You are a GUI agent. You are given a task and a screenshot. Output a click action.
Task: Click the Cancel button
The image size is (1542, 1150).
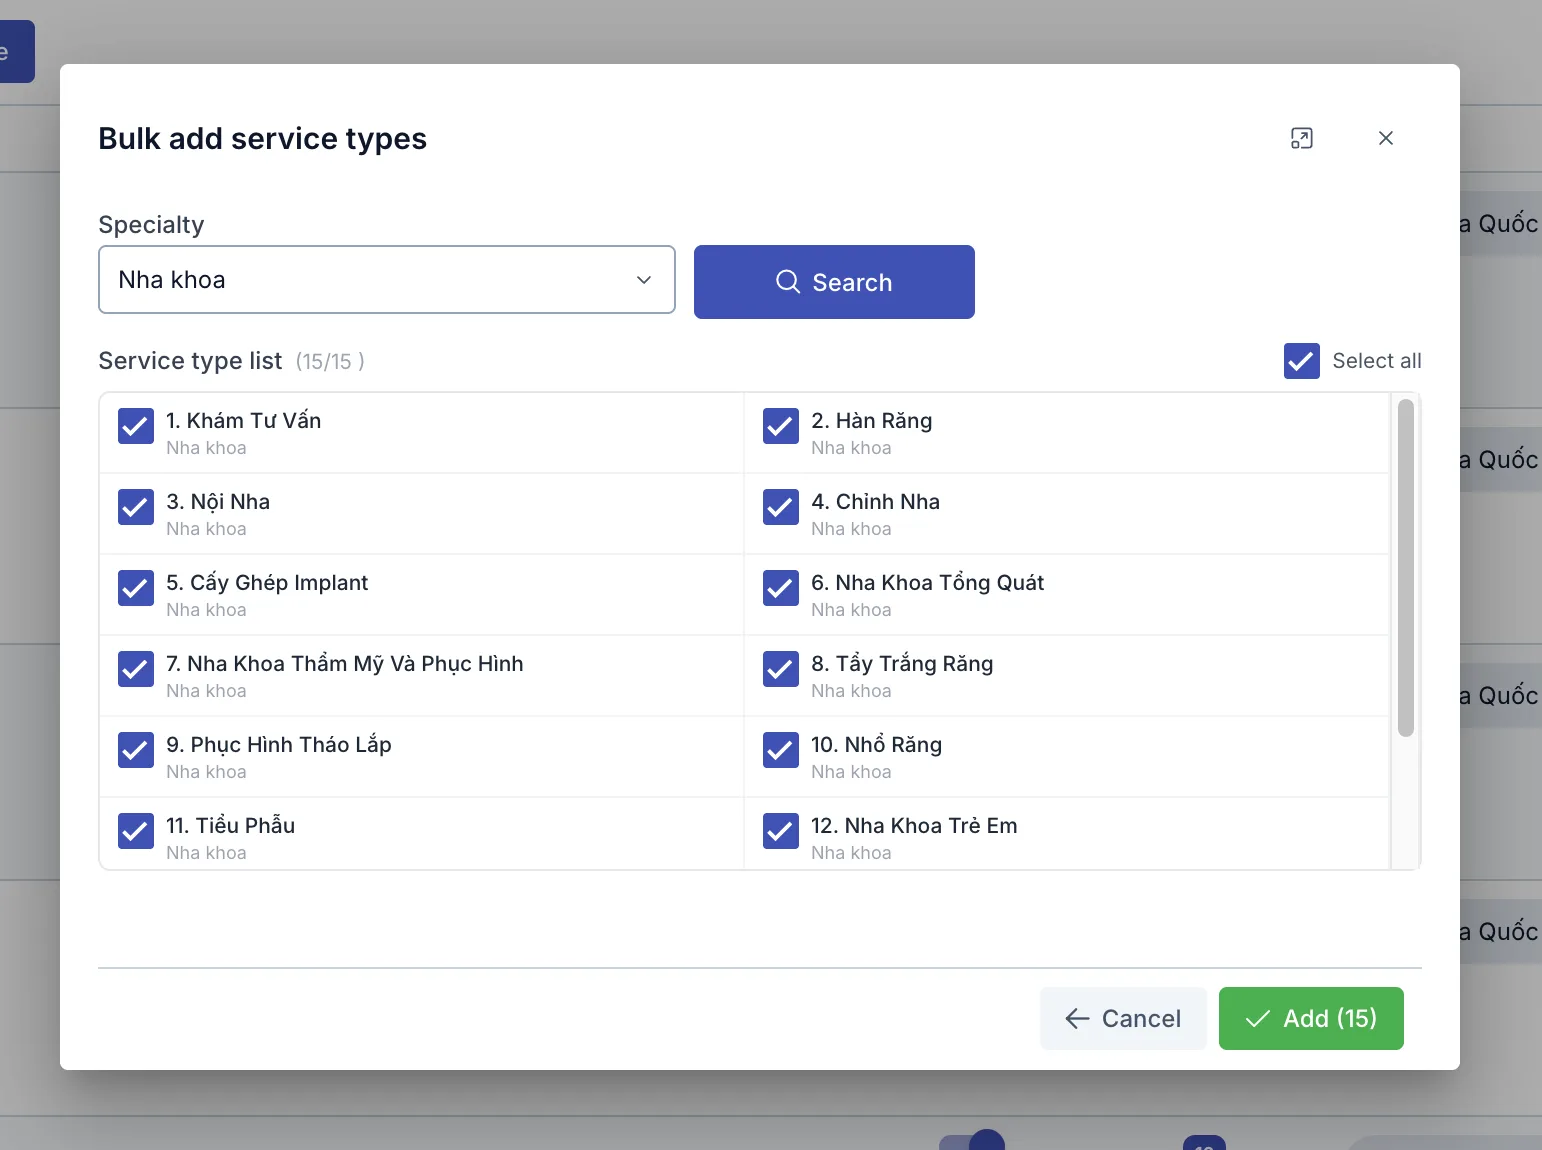tap(1123, 1018)
